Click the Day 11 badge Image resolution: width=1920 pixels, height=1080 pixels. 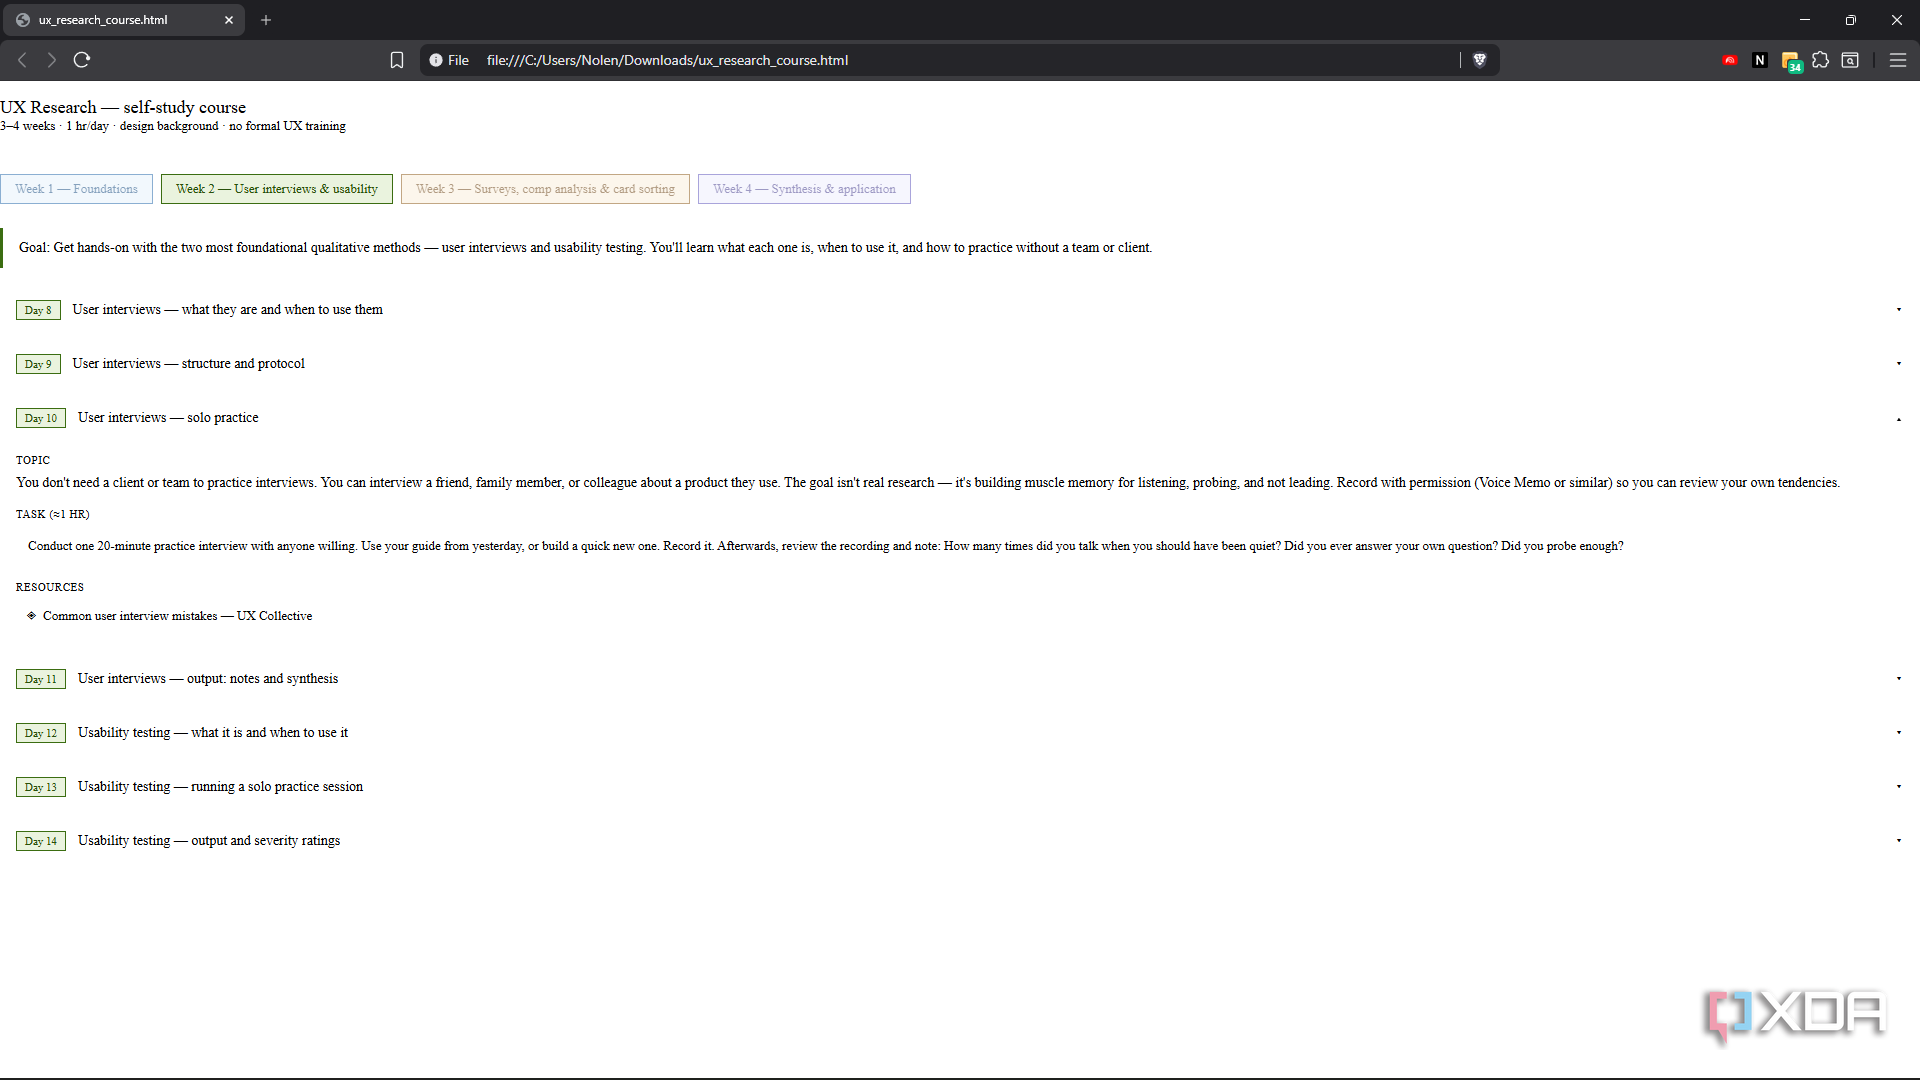tap(41, 679)
